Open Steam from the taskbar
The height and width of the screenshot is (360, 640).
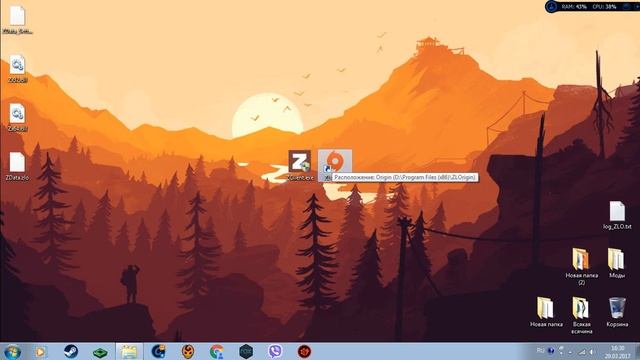point(71,351)
